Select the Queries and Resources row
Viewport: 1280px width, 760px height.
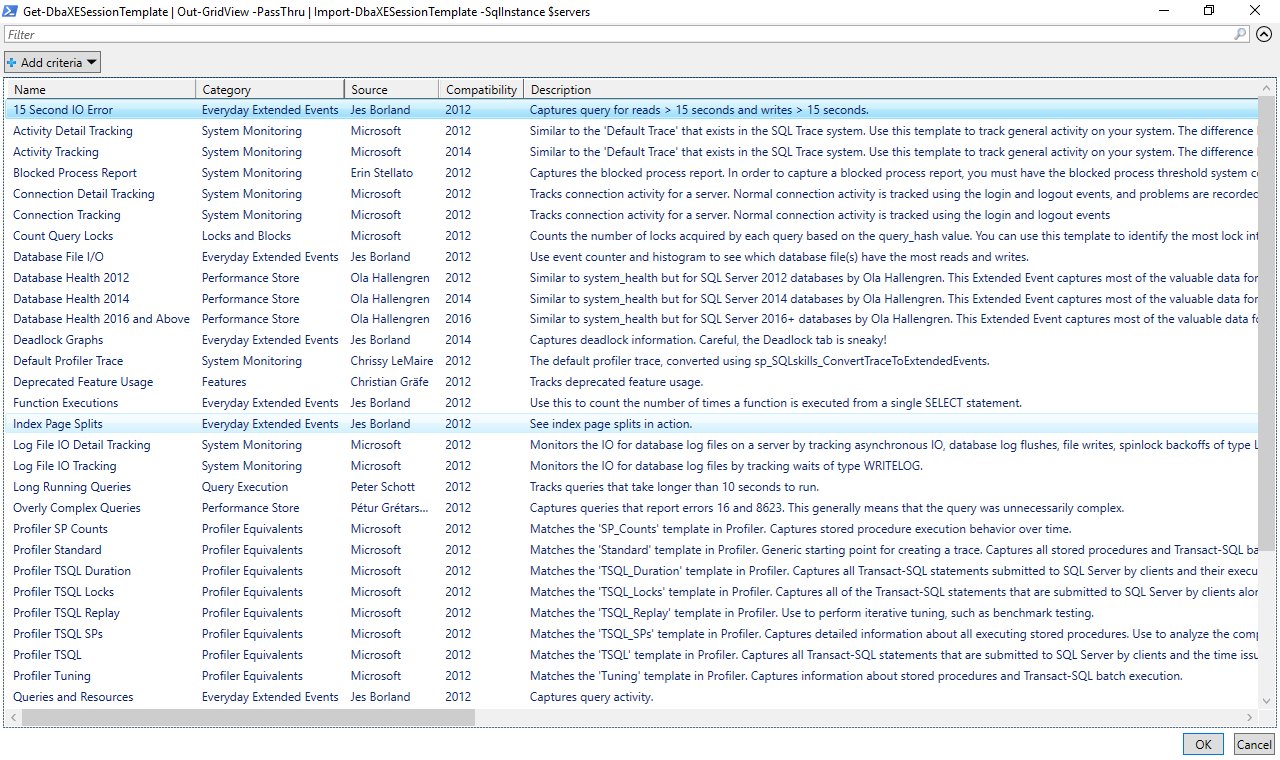pyautogui.click(x=631, y=697)
